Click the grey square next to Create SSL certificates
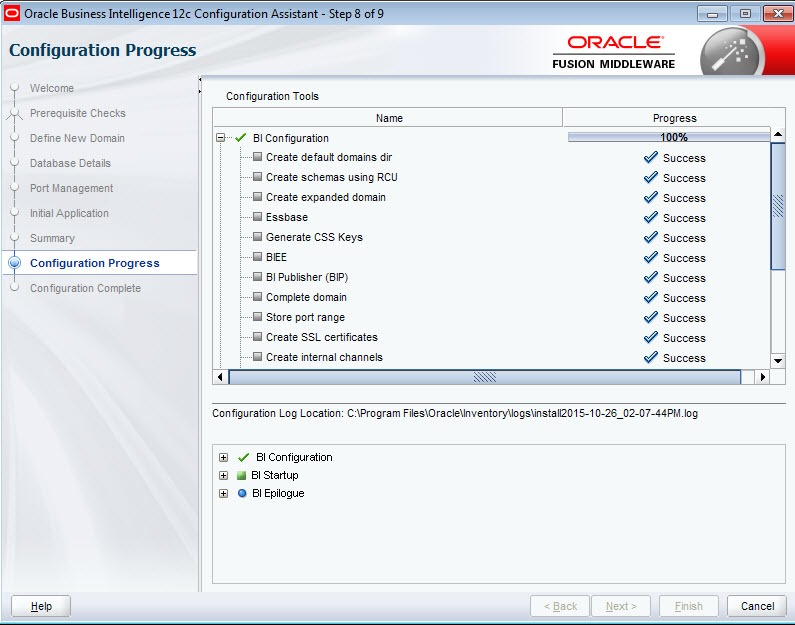795x625 pixels. pyautogui.click(x=258, y=337)
